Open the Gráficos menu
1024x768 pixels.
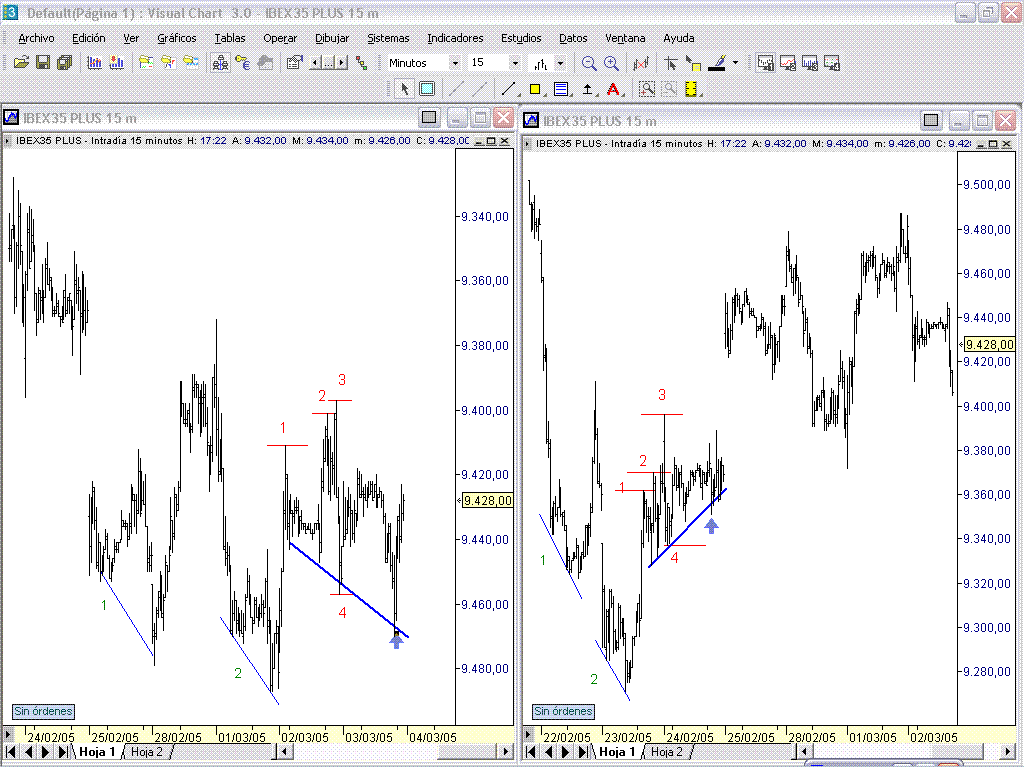pos(176,38)
